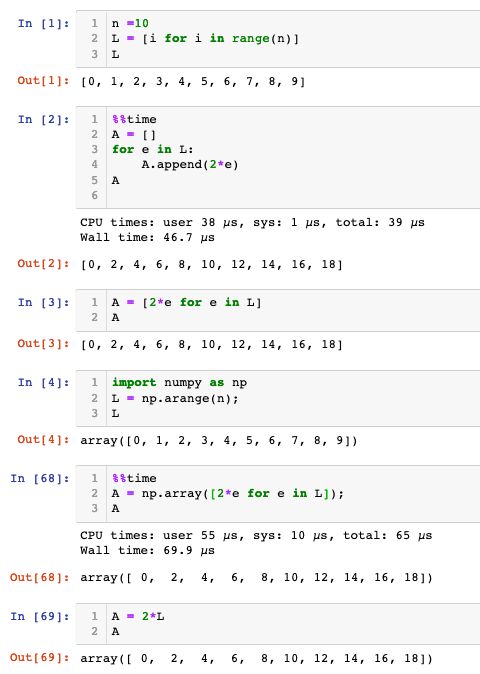Click the import numpy as np line
Image resolution: width=480 pixels, height=674 pixels.
(x=179, y=383)
